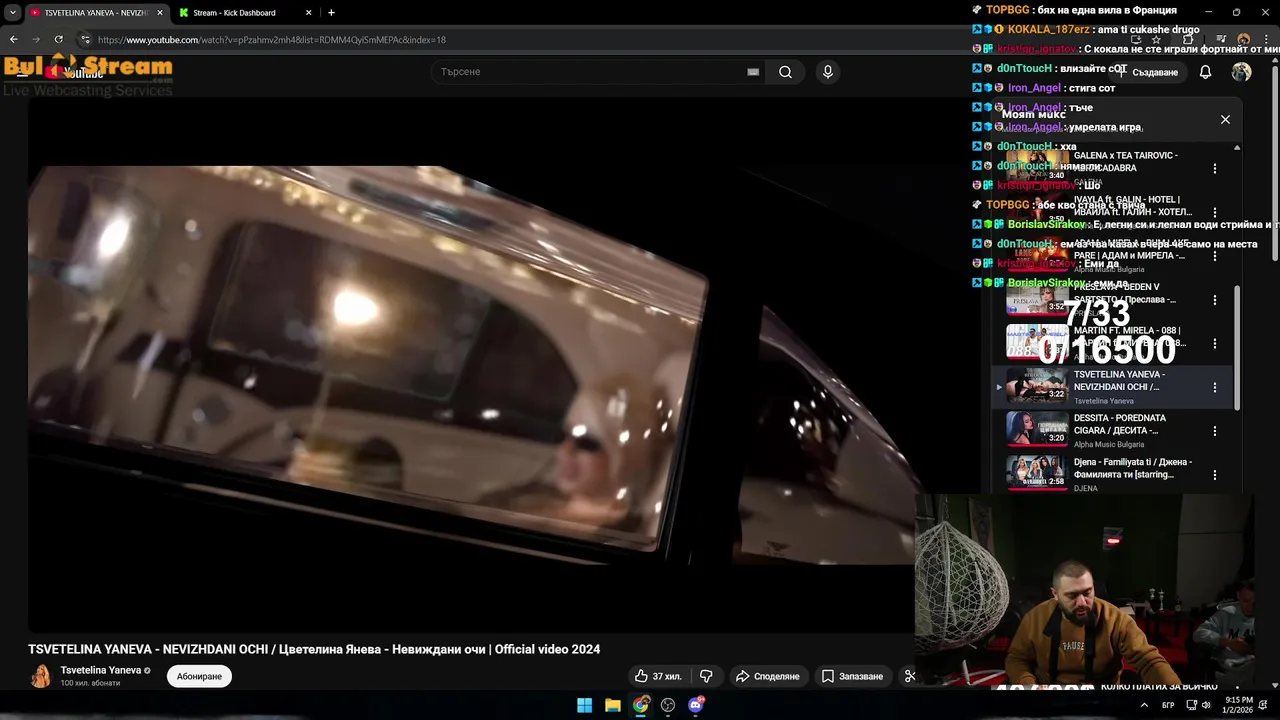Go forward to the next page
This screenshot has width=1280, height=720.
(x=36, y=40)
